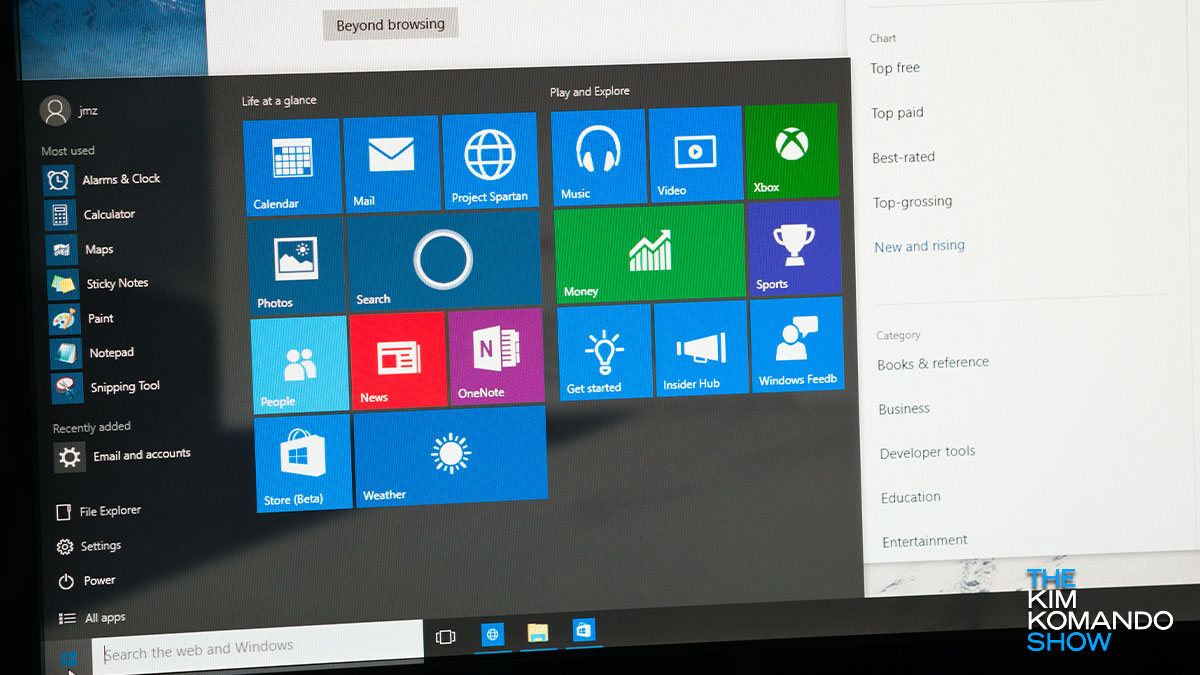
Task: Expand the All apps list
Action: pos(104,618)
